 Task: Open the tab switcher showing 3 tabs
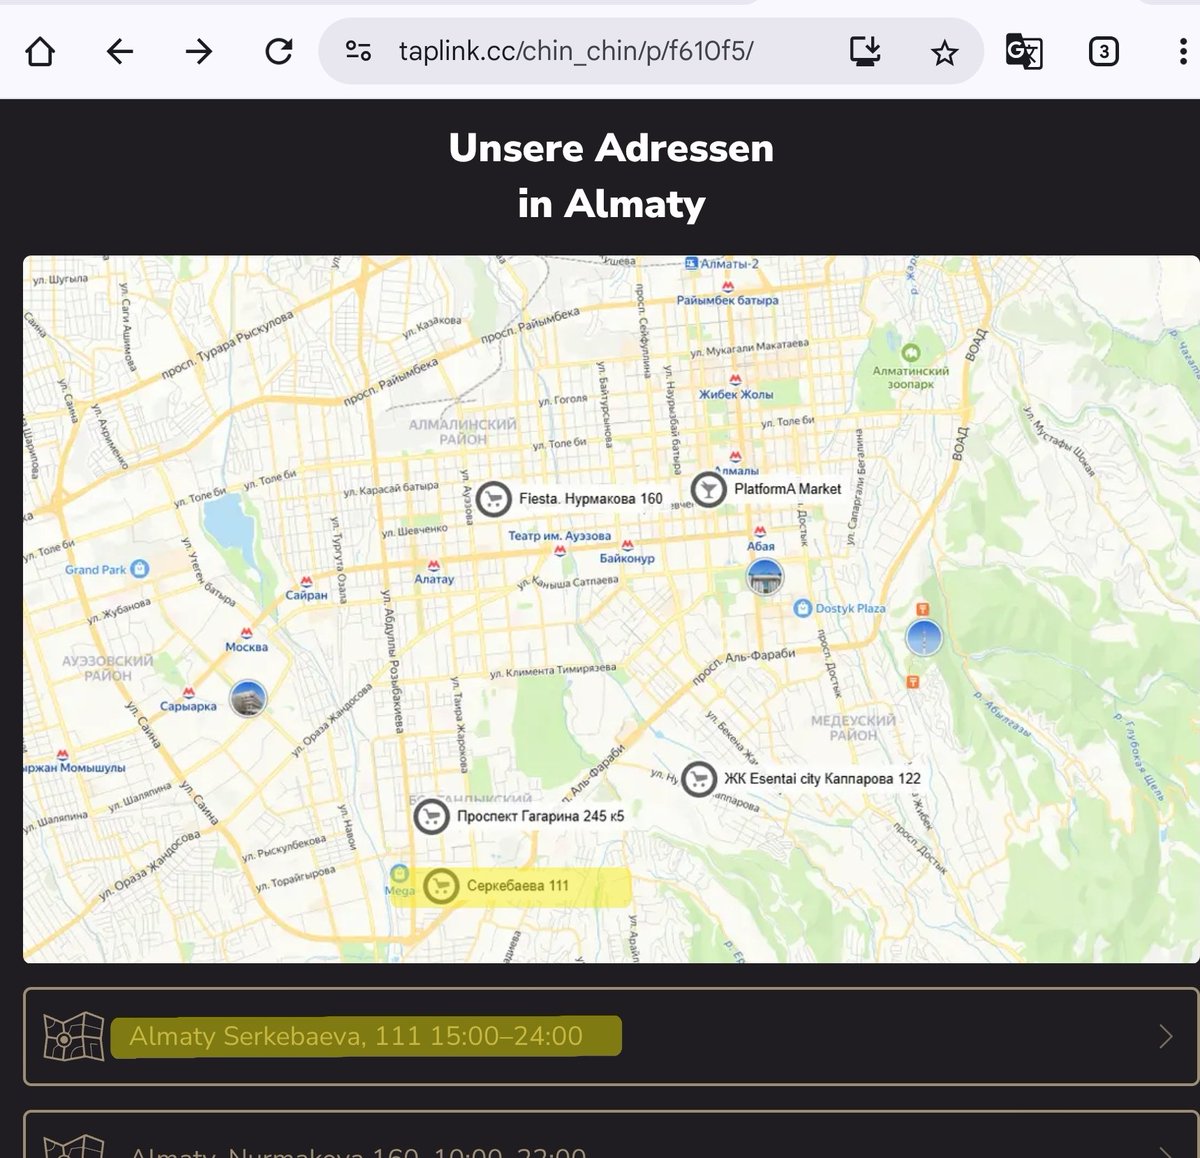[x=1103, y=51]
